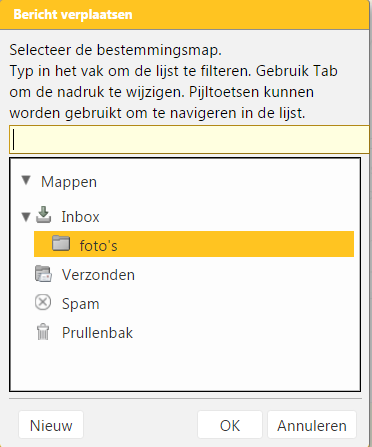
Task: Choose the foto's subfolder label
Action: [x=98, y=246]
